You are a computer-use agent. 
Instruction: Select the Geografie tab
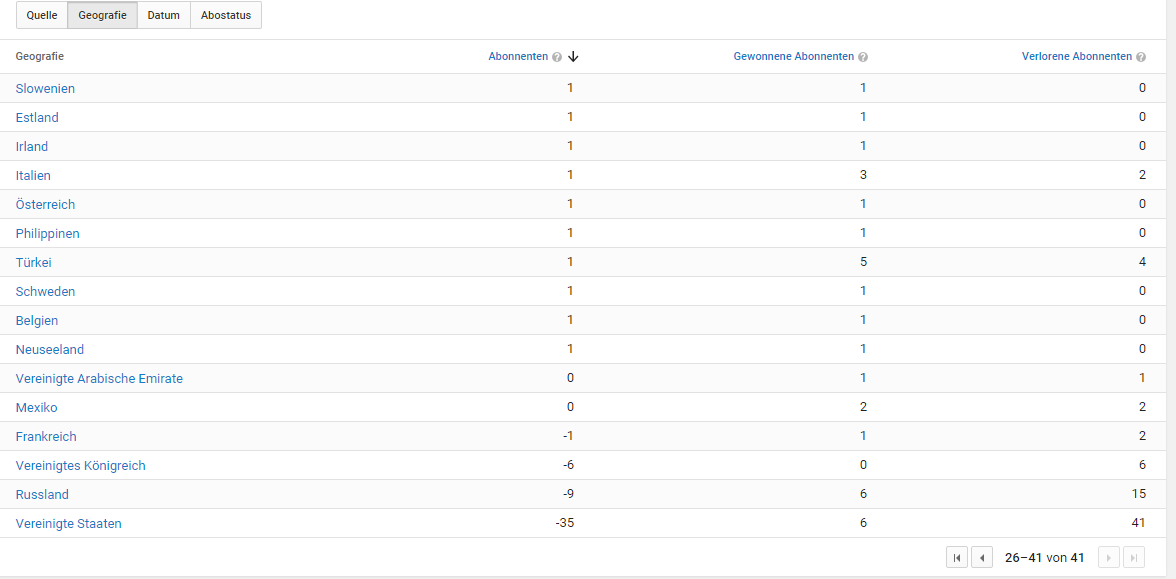pyautogui.click(x=102, y=15)
